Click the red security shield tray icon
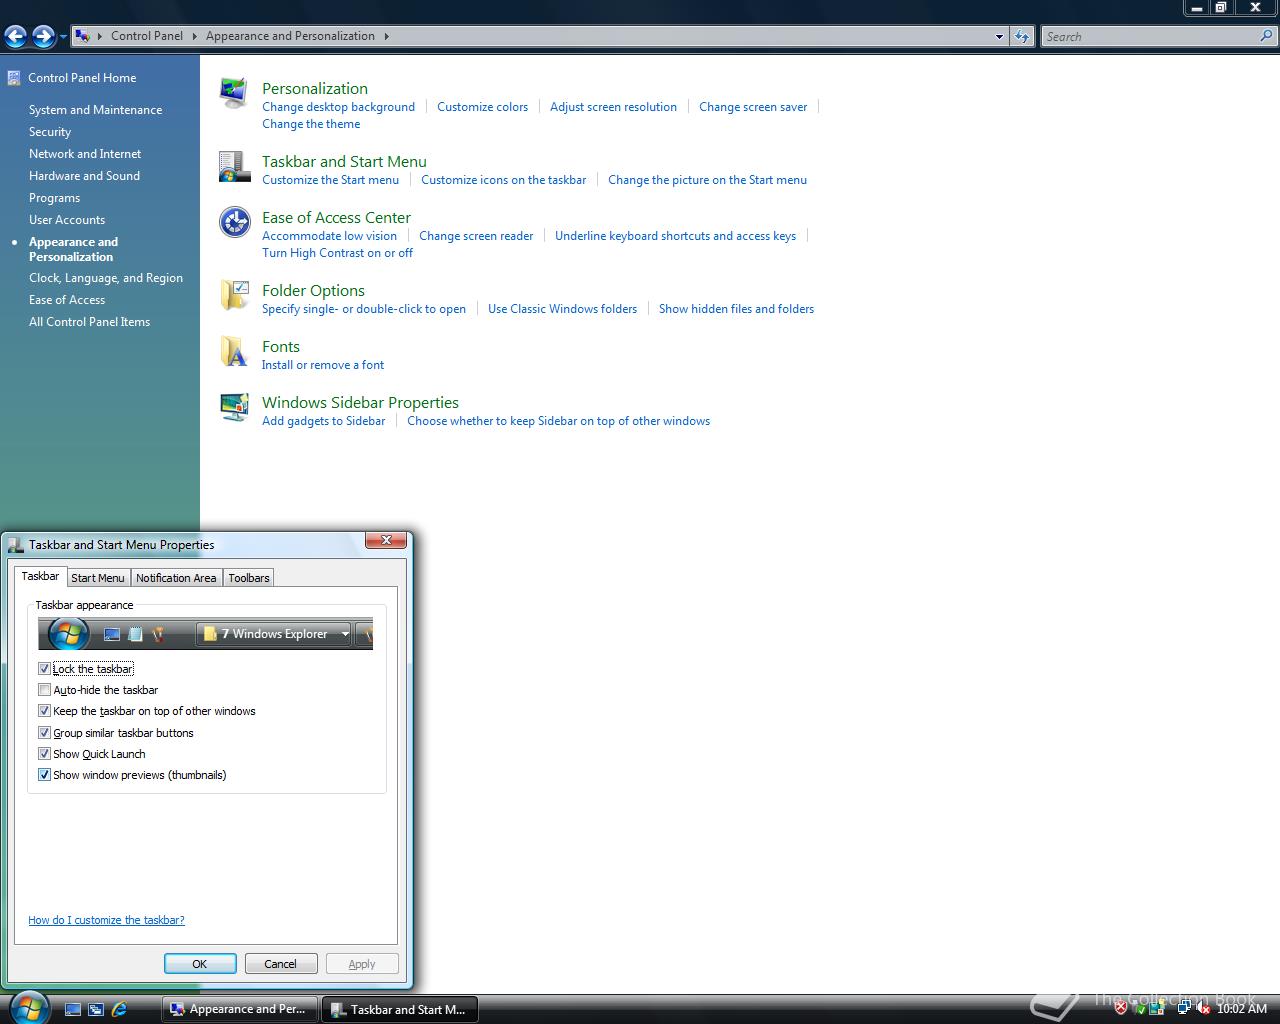The height and width of the screenshot is (1024, 1280). 1121,1008
